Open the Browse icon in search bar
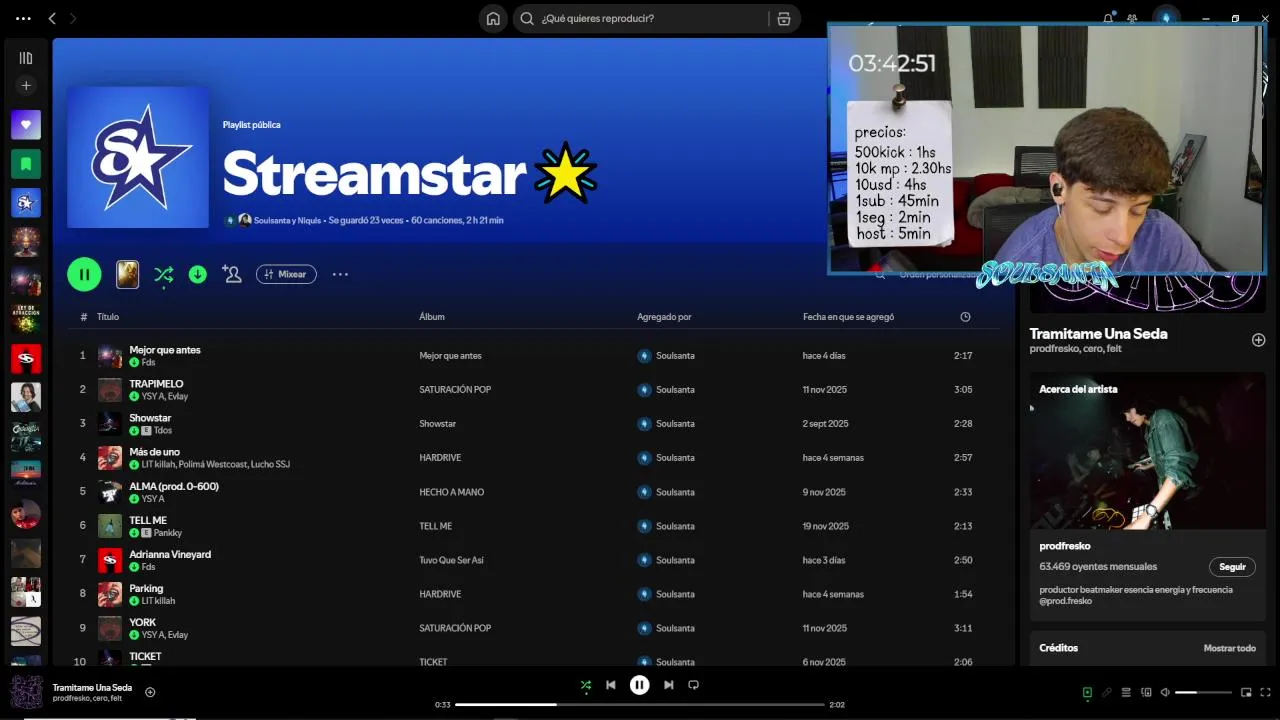Screen dimensions: 1280x720 pyautogui.click(x=783, y=18)
